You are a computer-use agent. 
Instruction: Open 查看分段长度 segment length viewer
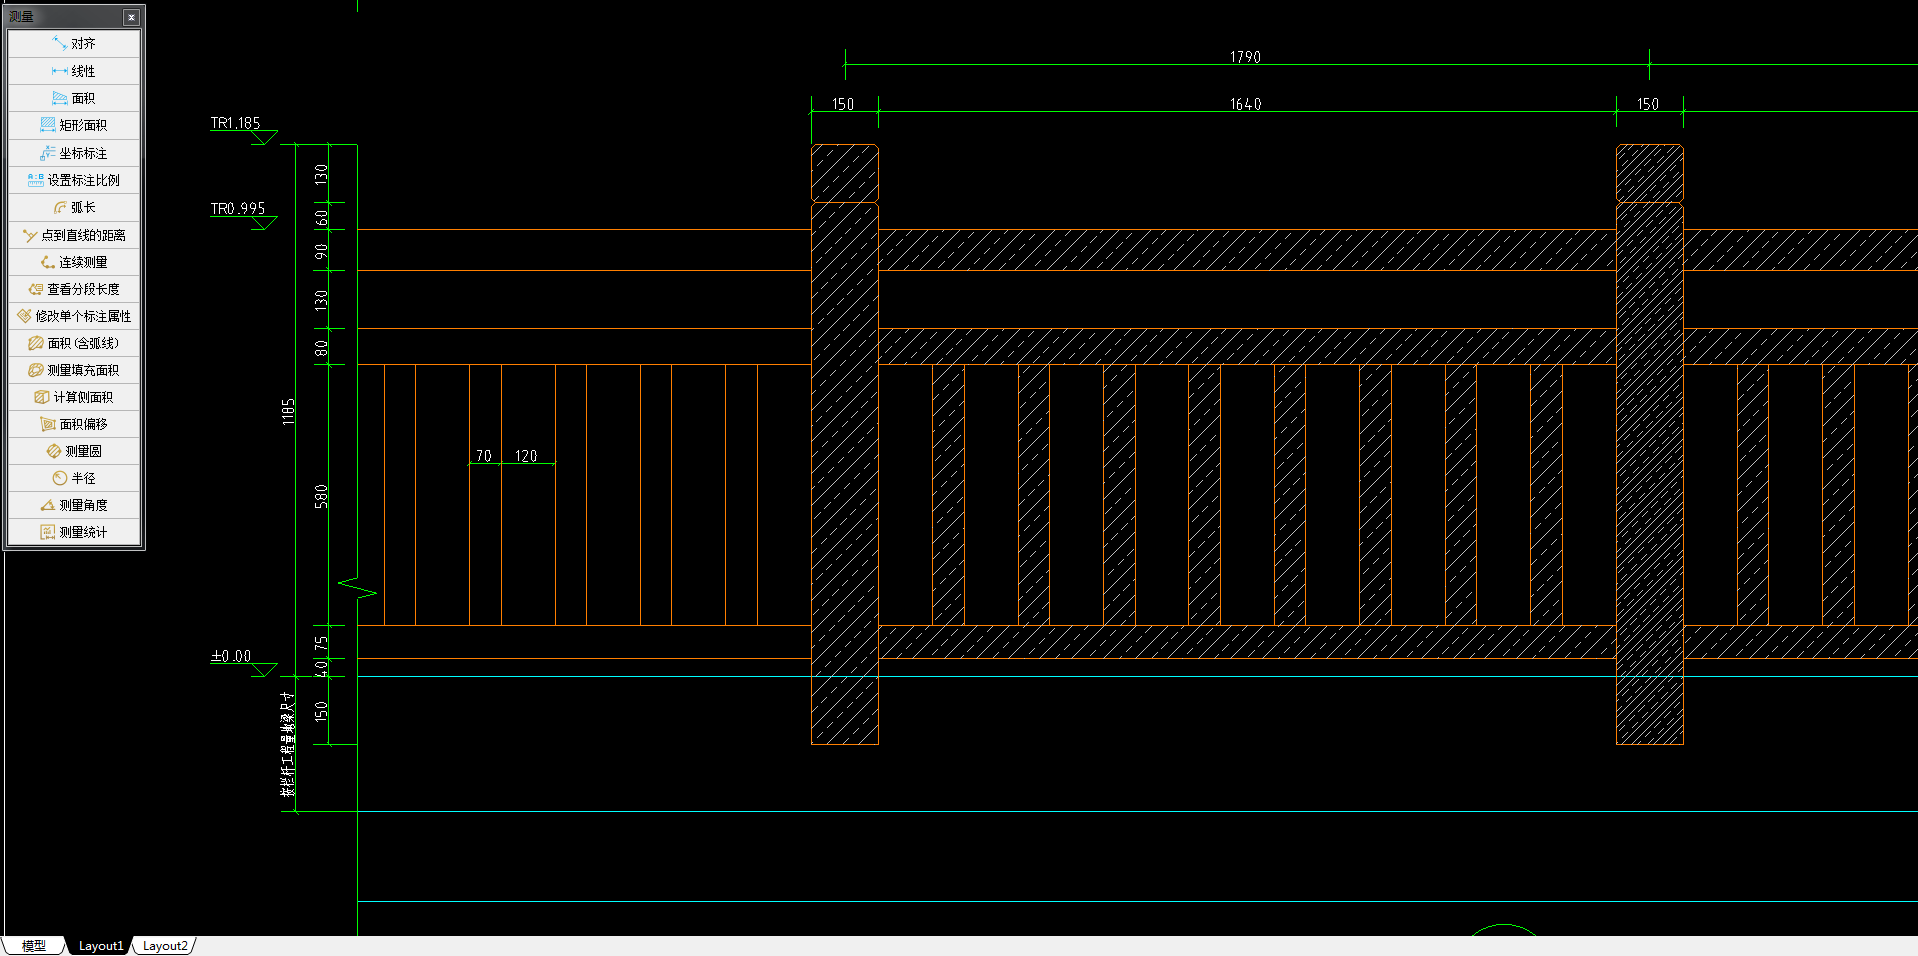click(73, 289)
